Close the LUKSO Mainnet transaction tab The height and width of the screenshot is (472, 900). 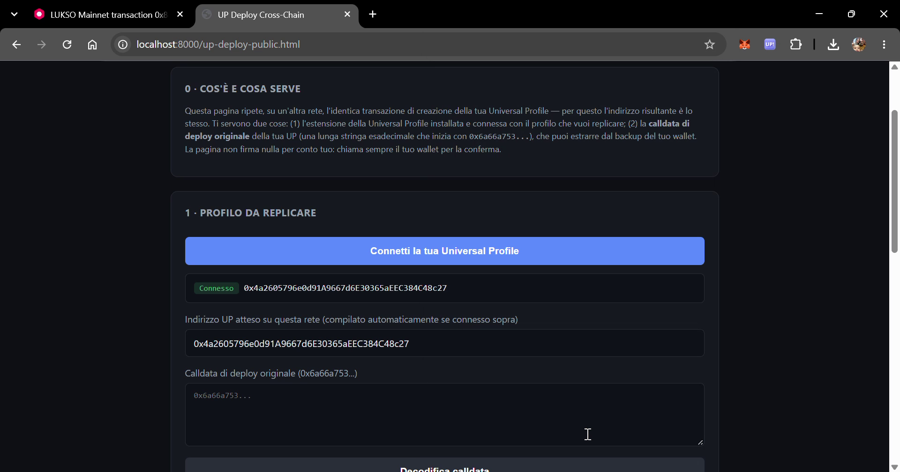point(180,14)
